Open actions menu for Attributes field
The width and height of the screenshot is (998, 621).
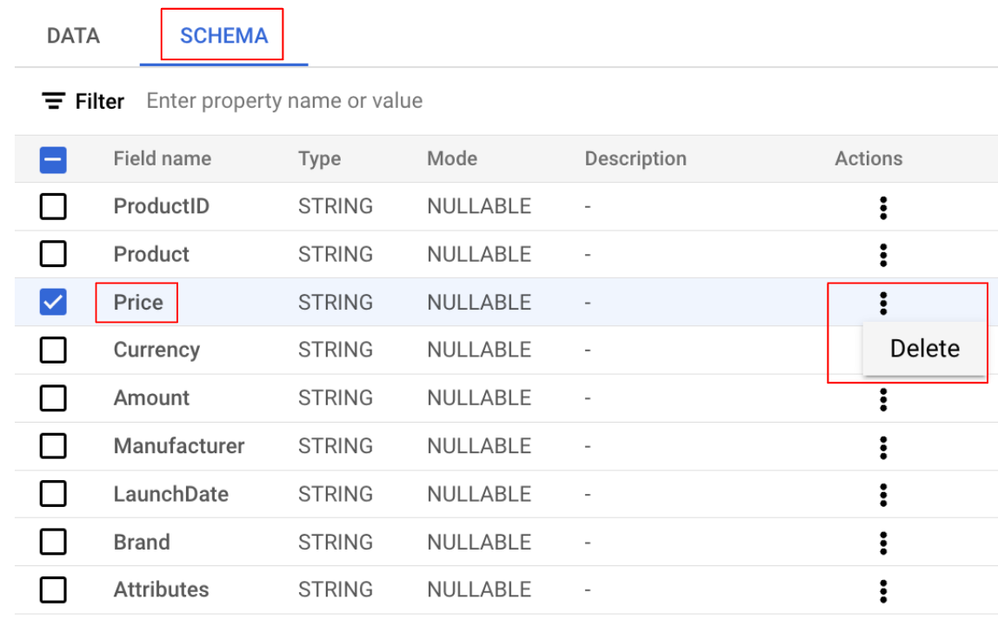[883, 591]
